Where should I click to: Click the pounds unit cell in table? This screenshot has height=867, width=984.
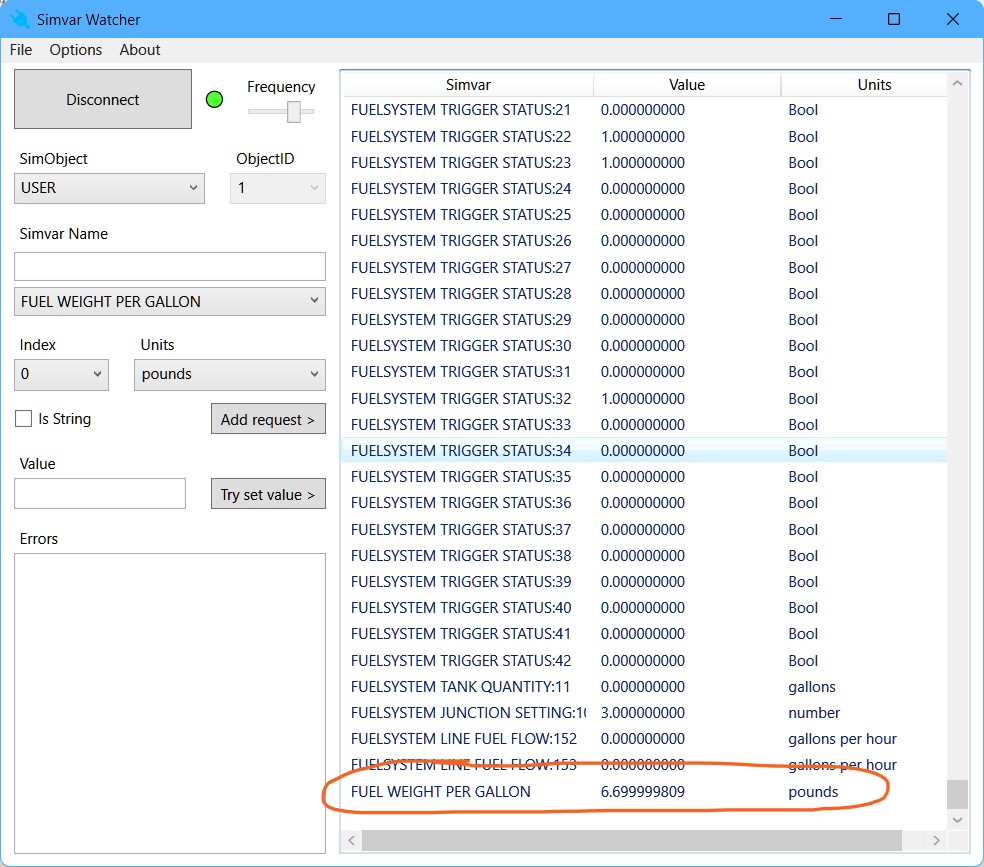coord(813,792)
